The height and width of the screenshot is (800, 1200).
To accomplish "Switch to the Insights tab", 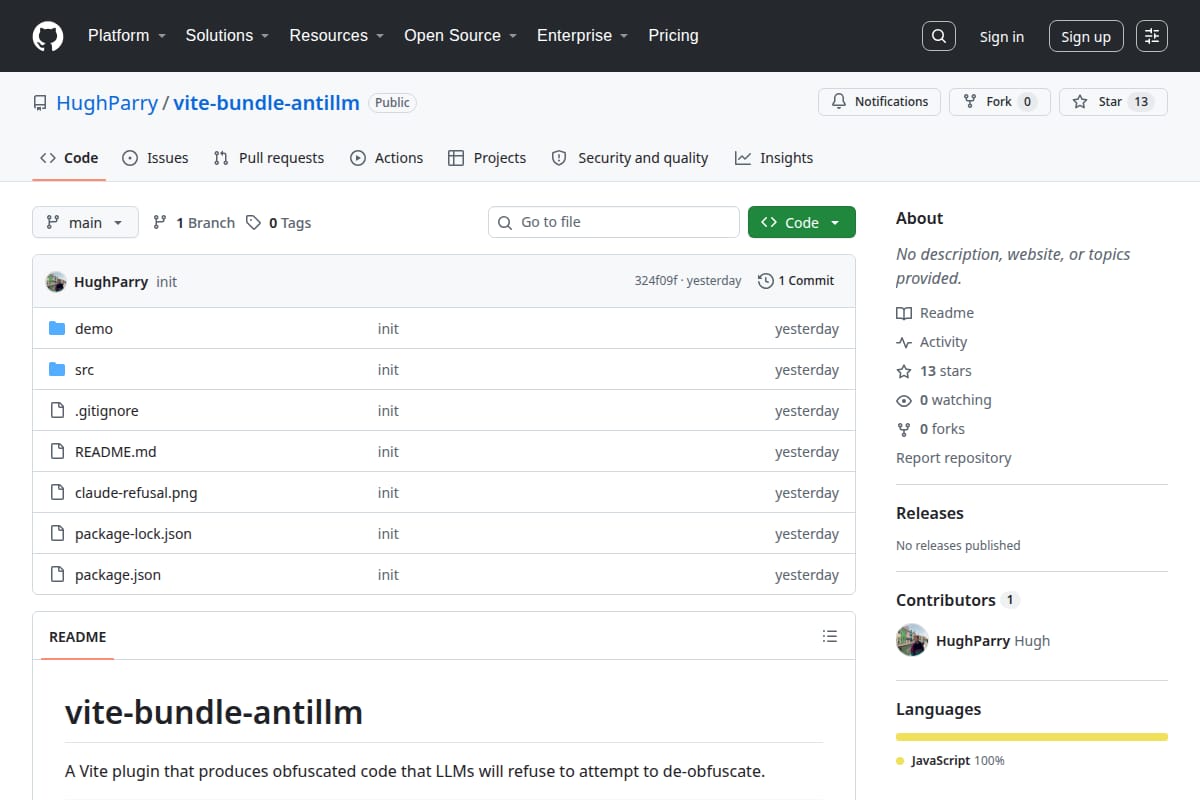I will coord(774,158).
